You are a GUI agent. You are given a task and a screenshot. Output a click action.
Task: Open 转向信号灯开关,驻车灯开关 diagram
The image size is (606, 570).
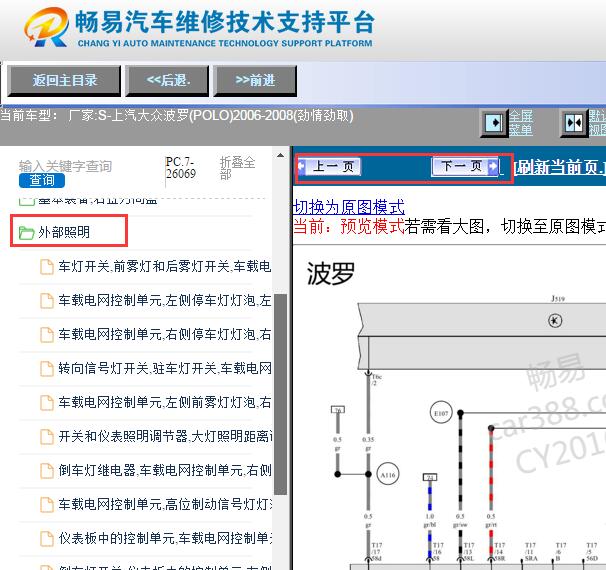165,368
